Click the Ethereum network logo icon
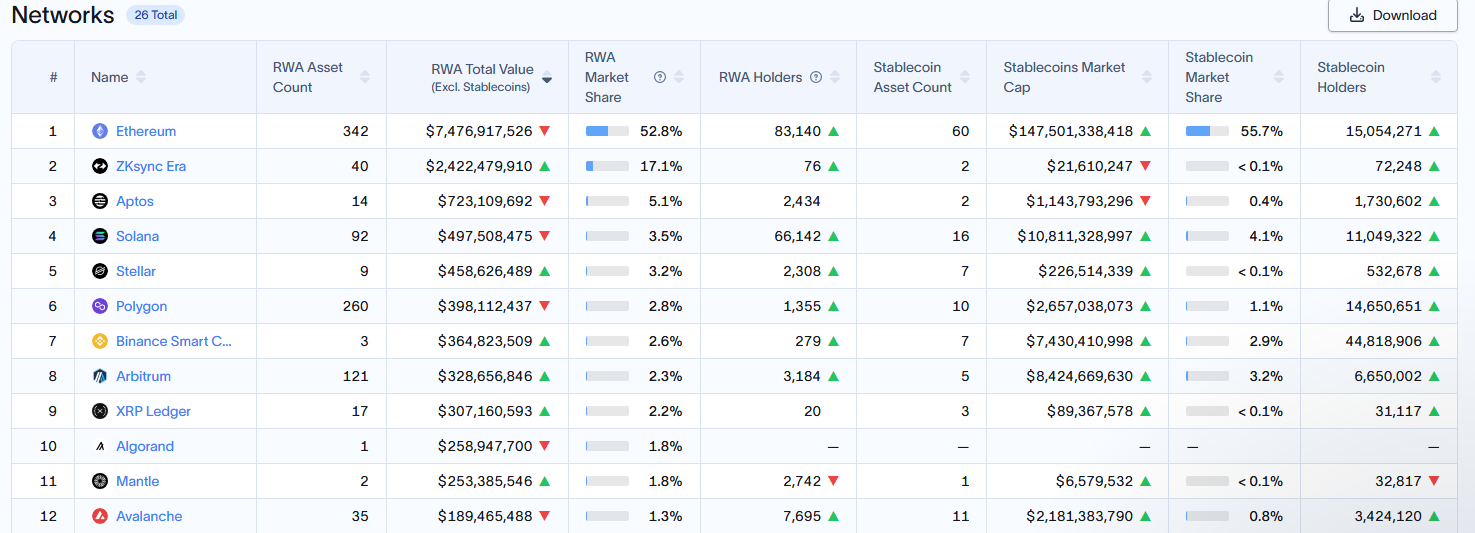Screen dimensions: 1475x533 click(x=100, y=131)
